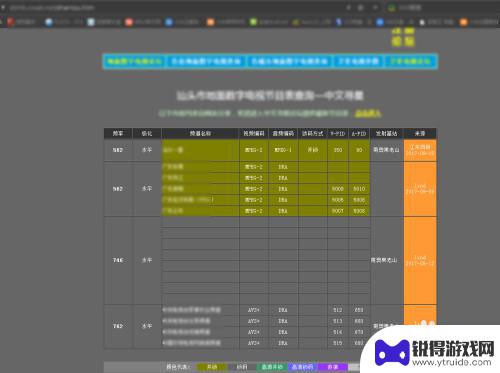The width and height of the screenshot is (500, 373).
Task: Click the 极化 column header
Action: point(147,133)
